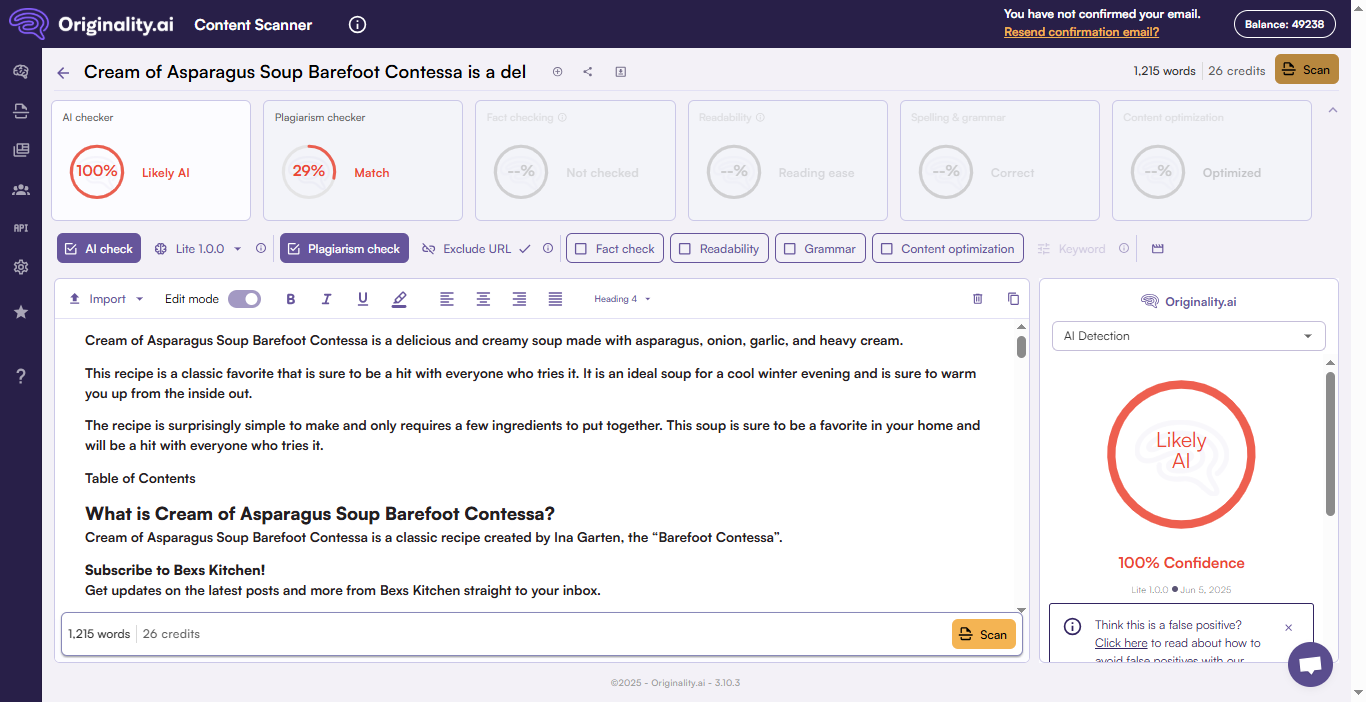Uncheck the Plagiarism check option
The width and height of the screenshot is (1366, 702).
(344, 249)
